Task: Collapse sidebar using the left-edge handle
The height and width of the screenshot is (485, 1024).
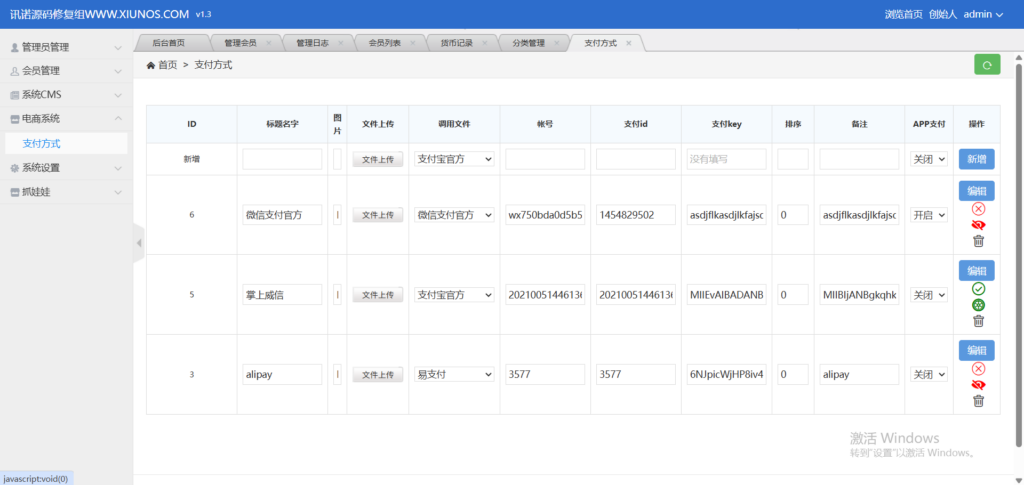Action: pyautogui.click(x=139, y=243)
